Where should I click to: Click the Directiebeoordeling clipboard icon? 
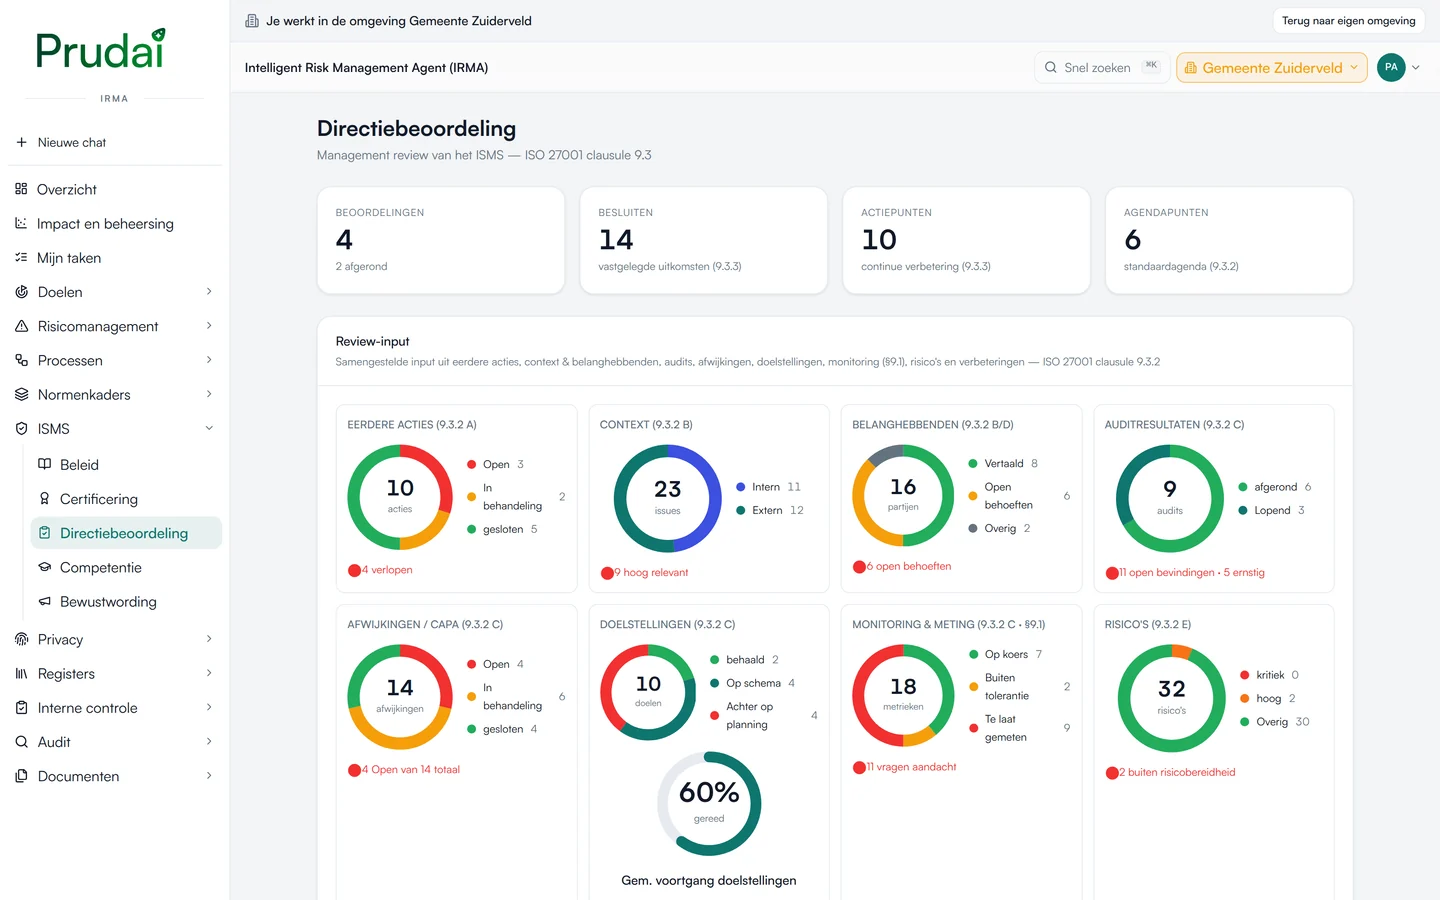pos(44,533)
